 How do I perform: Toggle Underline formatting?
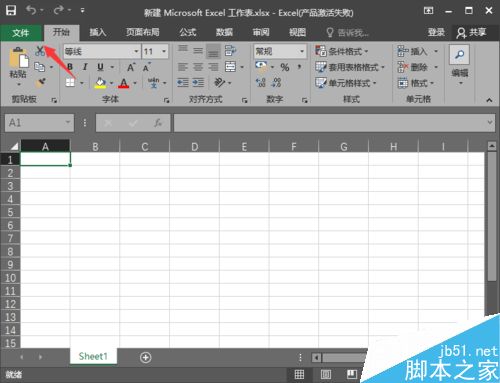point(100,67)
